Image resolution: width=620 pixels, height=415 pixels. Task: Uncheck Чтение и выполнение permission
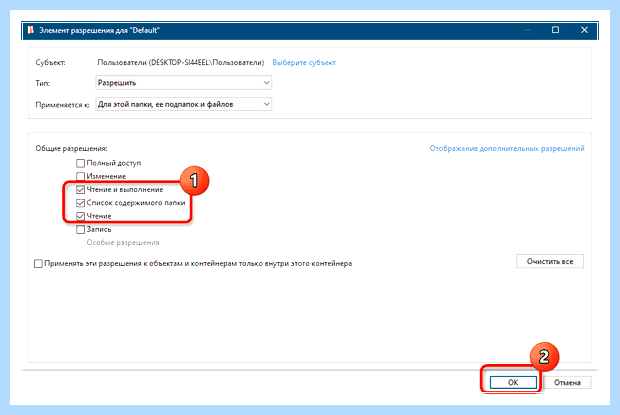80,190
